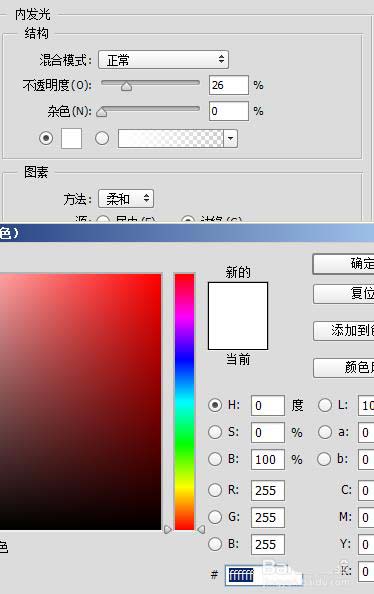Click the Lab b value field

pos(366,460)
